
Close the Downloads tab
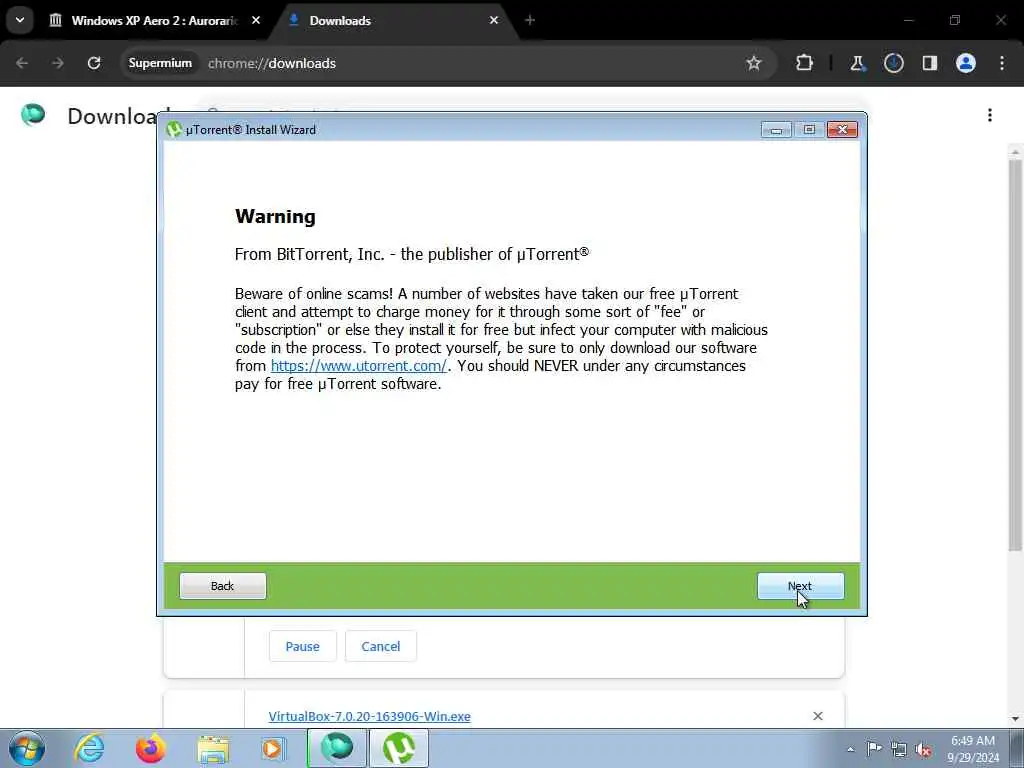494,20
